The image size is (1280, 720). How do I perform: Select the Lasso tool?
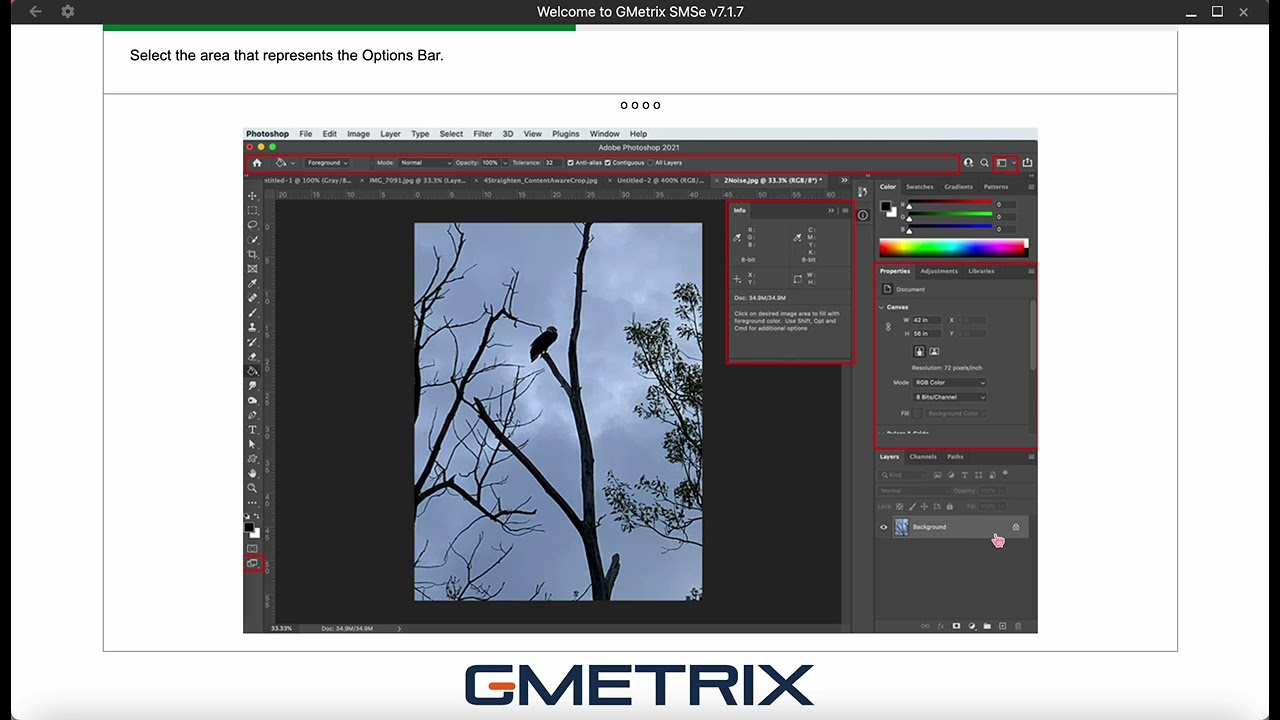252,224
